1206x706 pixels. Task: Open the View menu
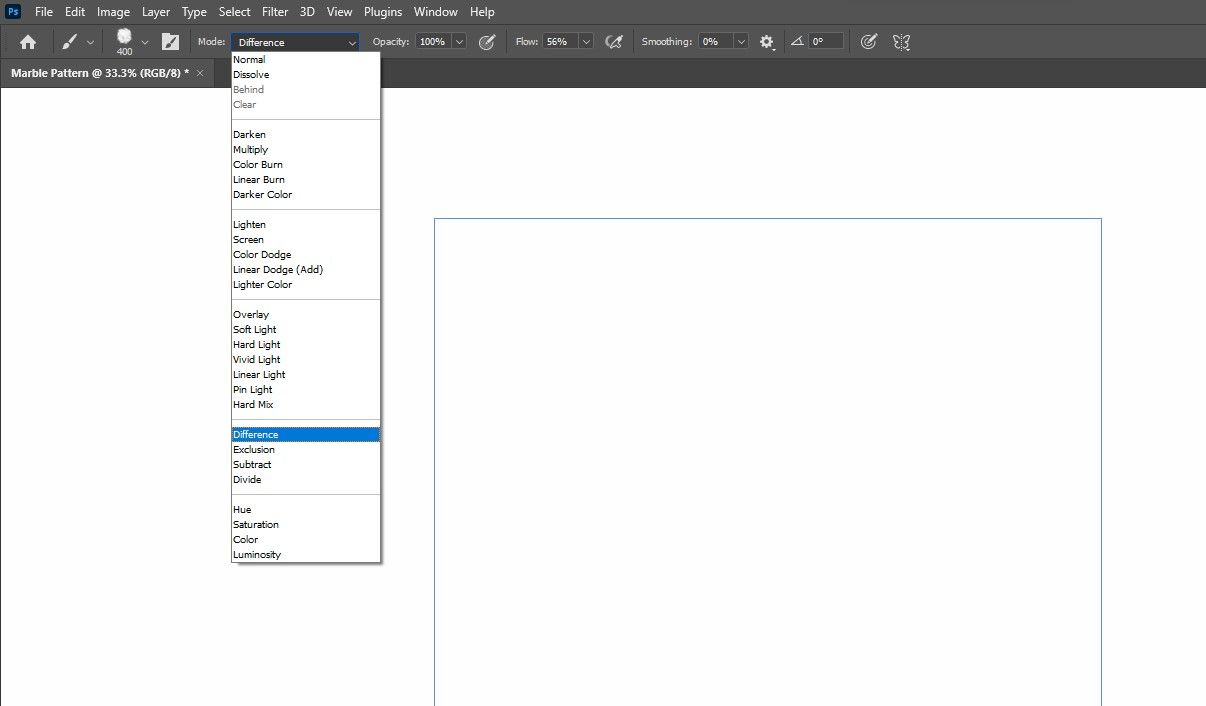tap(340, 12)
